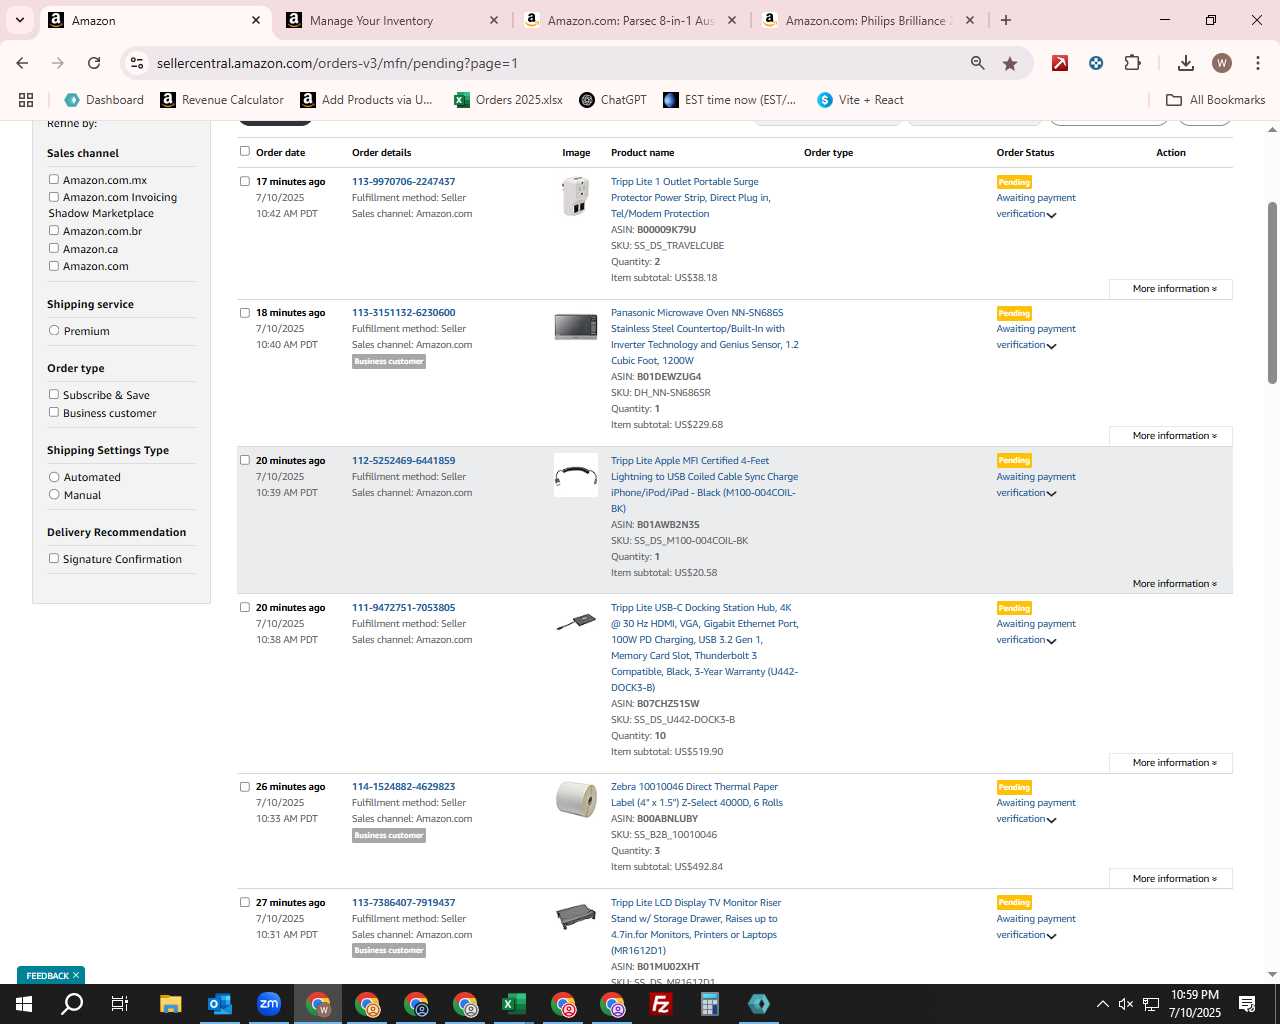Select order 113-9970706-2247437 checkbox
Image resolution: width=1280 pixels, height=1024 pixels.
pyautogui.click(x=245, y=181)
